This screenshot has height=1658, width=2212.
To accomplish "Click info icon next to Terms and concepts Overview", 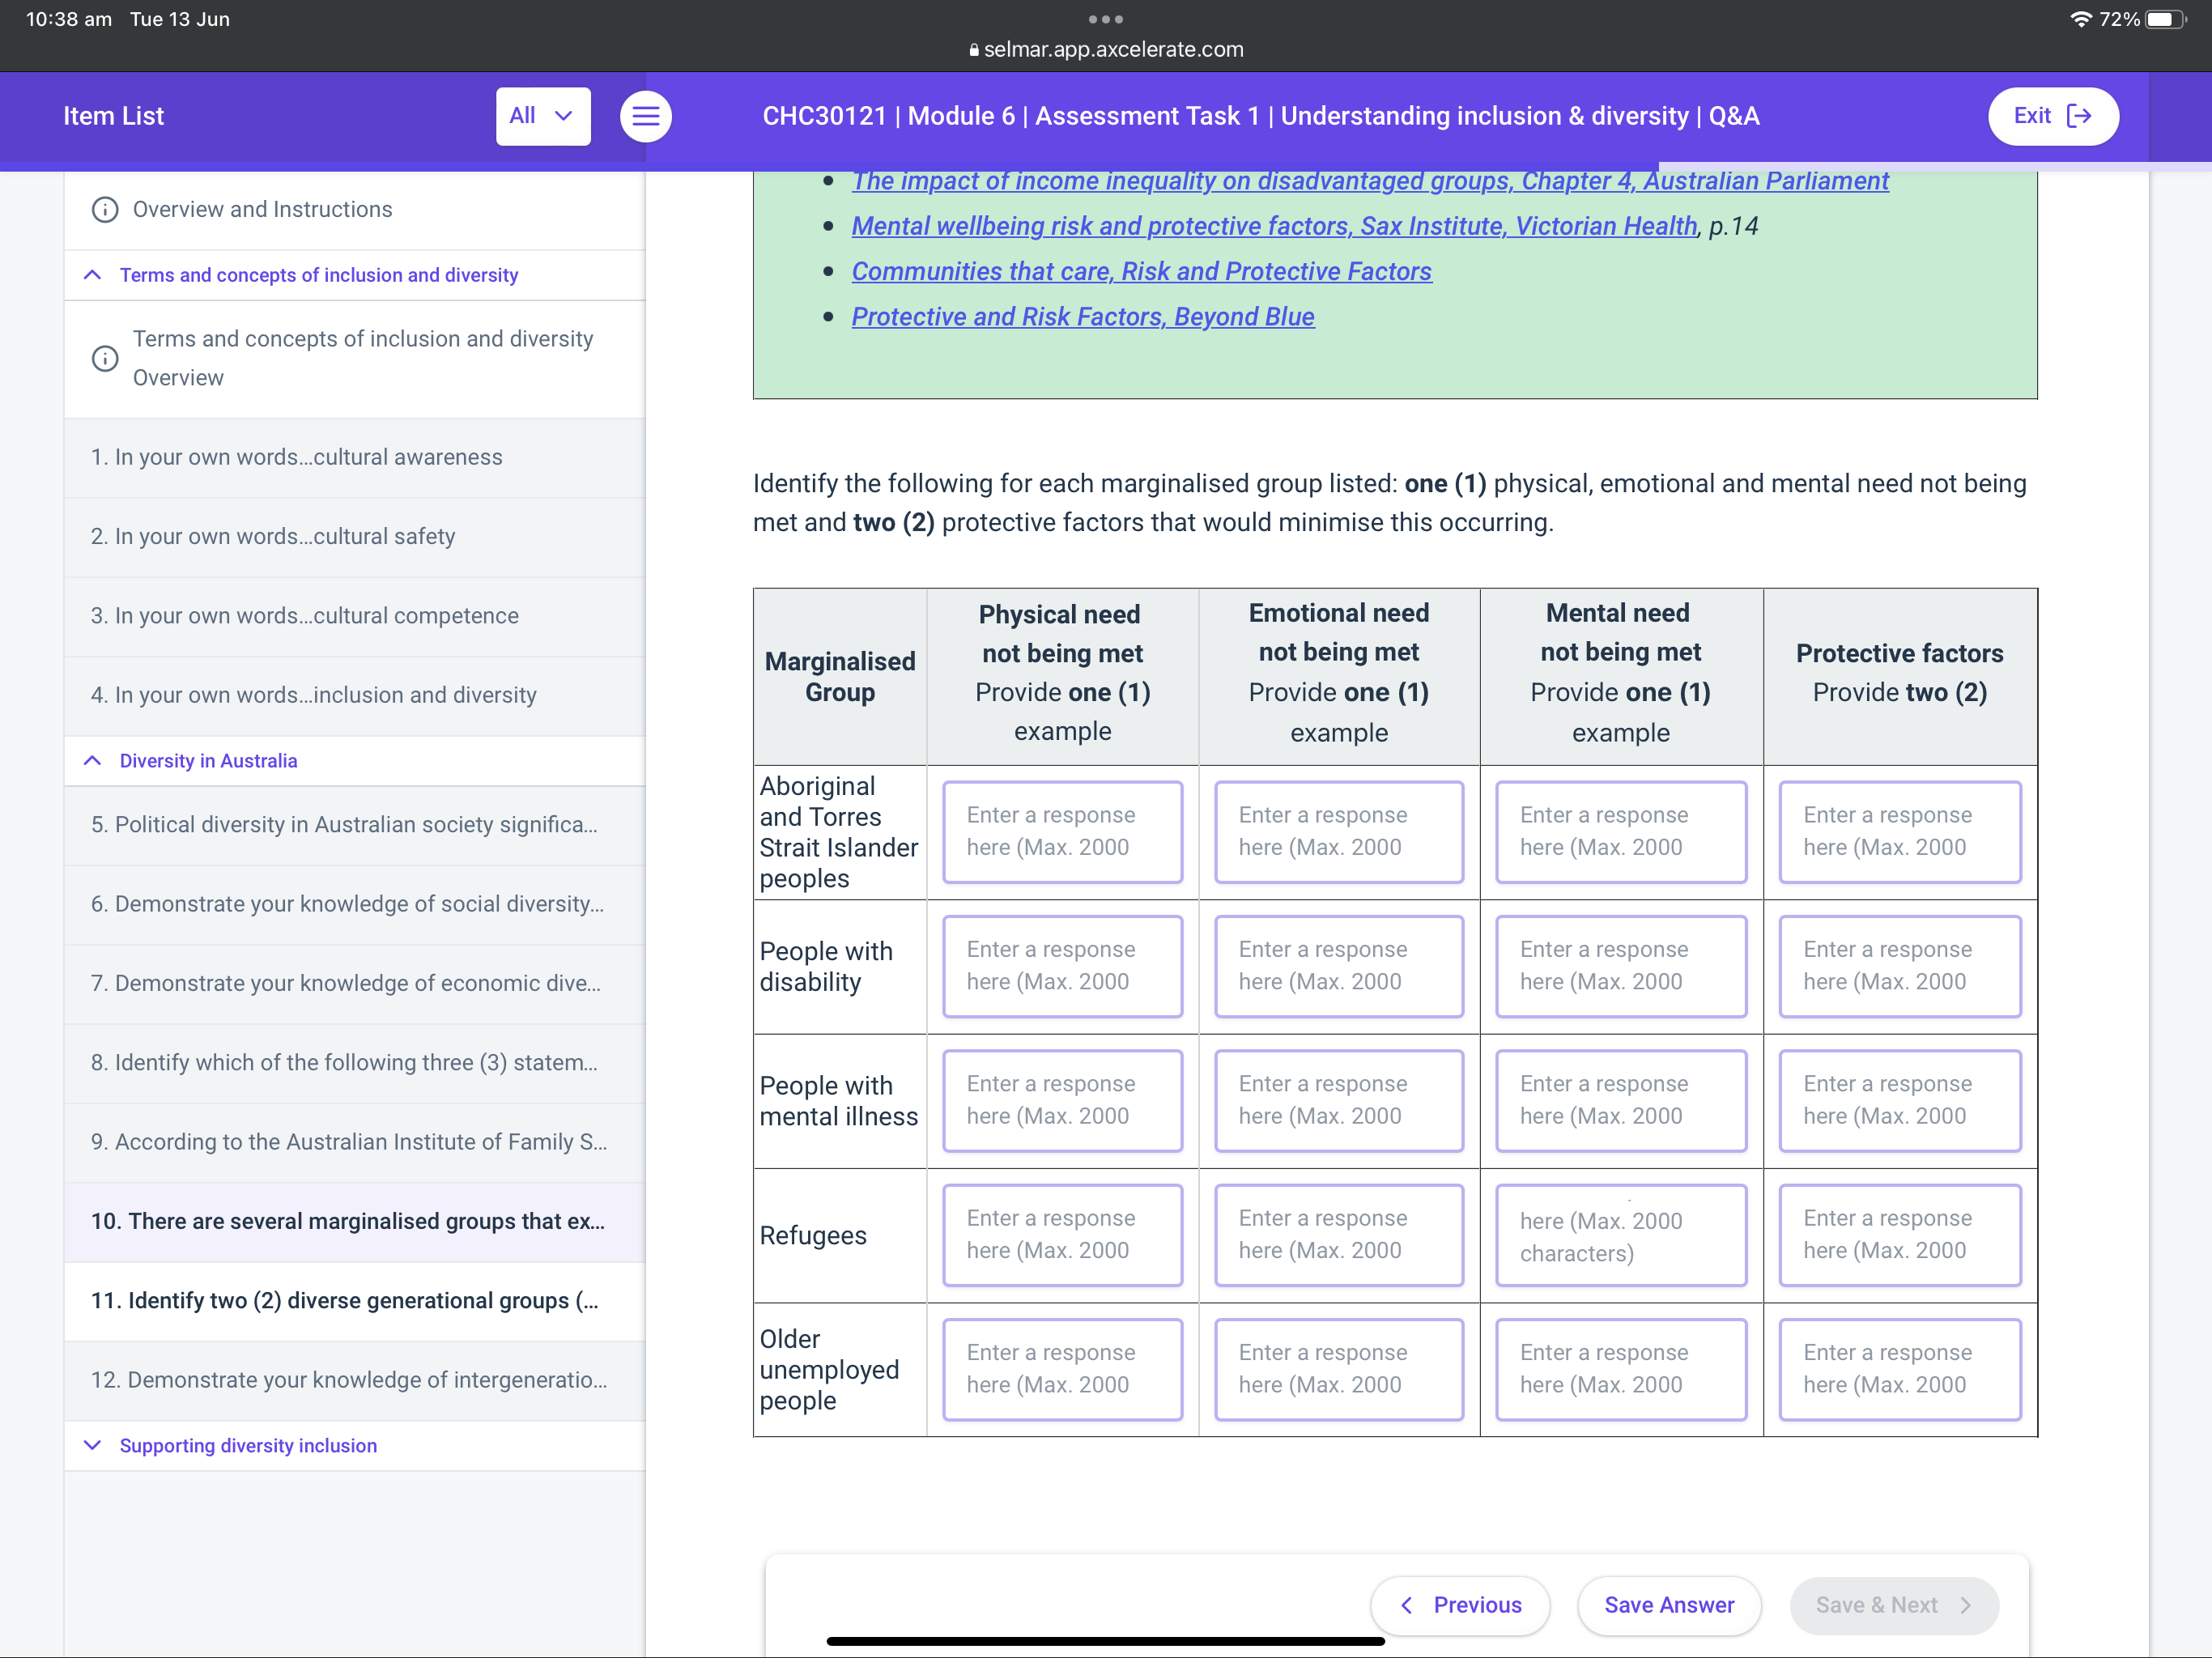I will (x=105, y=358).
